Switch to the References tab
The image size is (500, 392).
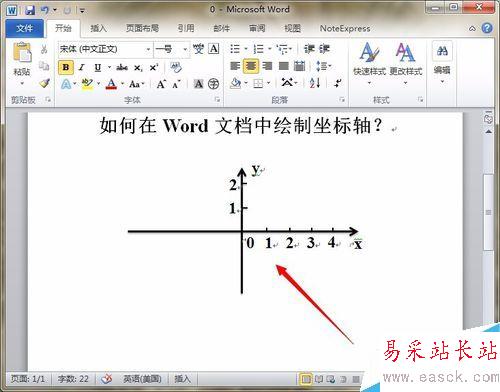tap(186, 28)
